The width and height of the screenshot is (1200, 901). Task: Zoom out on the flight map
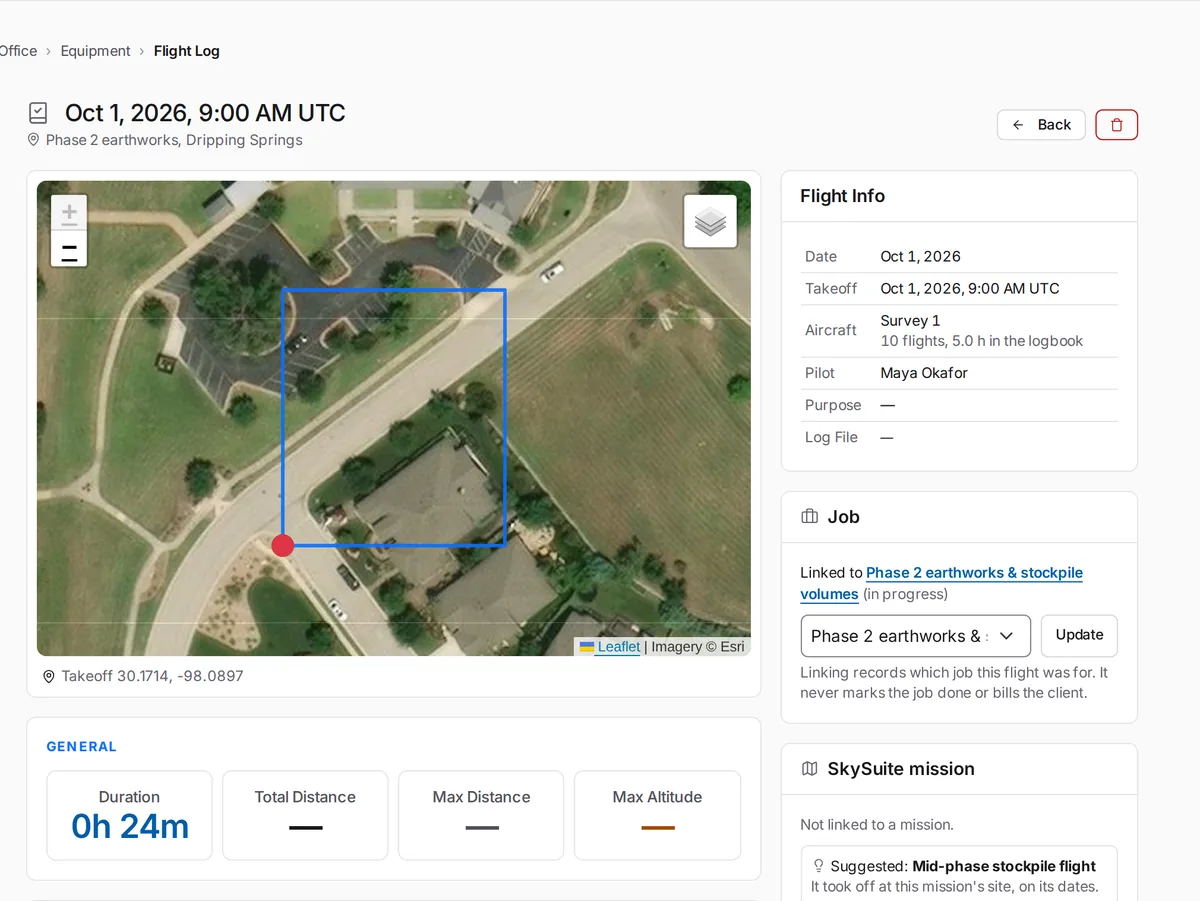click(69, 249)
